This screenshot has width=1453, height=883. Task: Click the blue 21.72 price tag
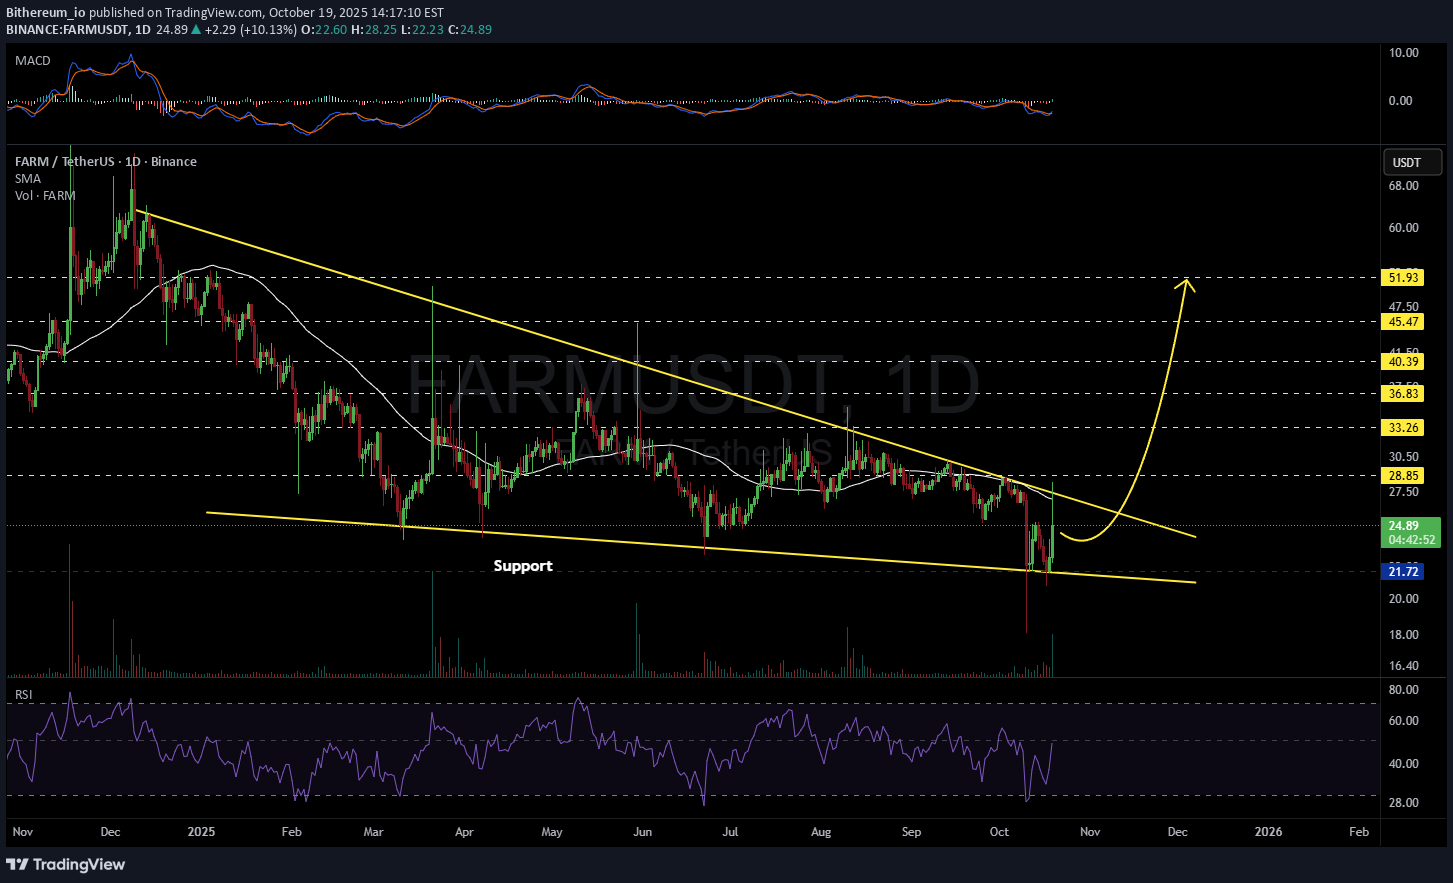(x=1403, y=571)
